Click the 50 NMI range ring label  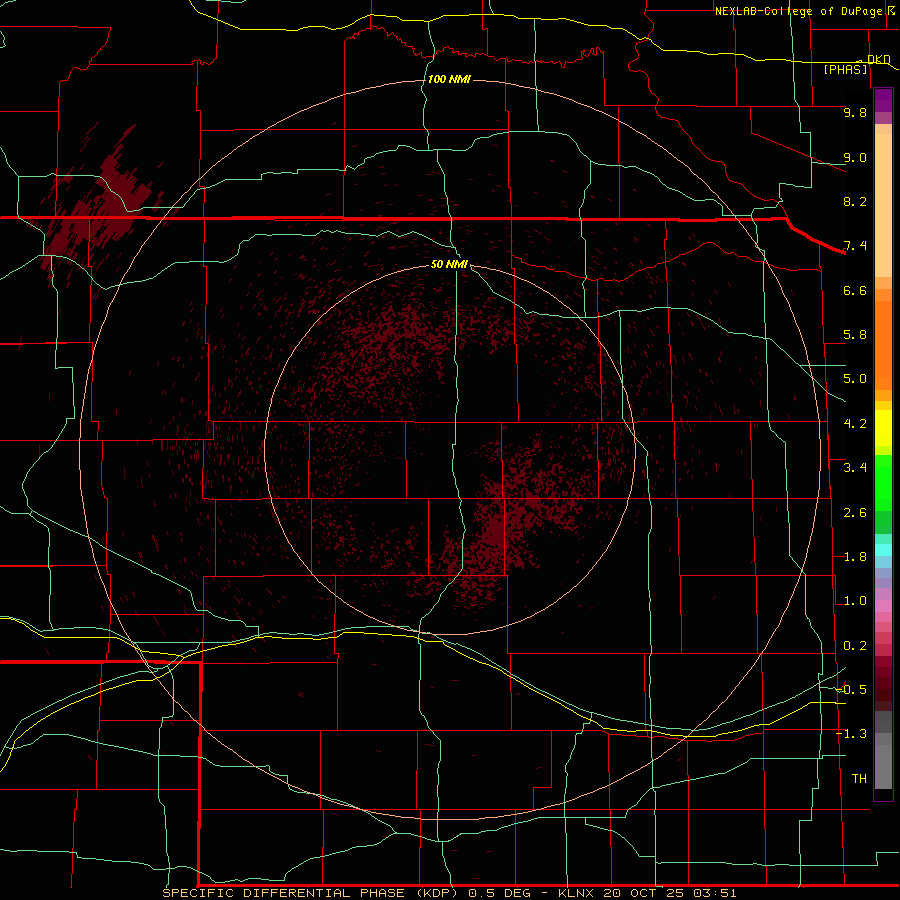[x=449, y=264]
